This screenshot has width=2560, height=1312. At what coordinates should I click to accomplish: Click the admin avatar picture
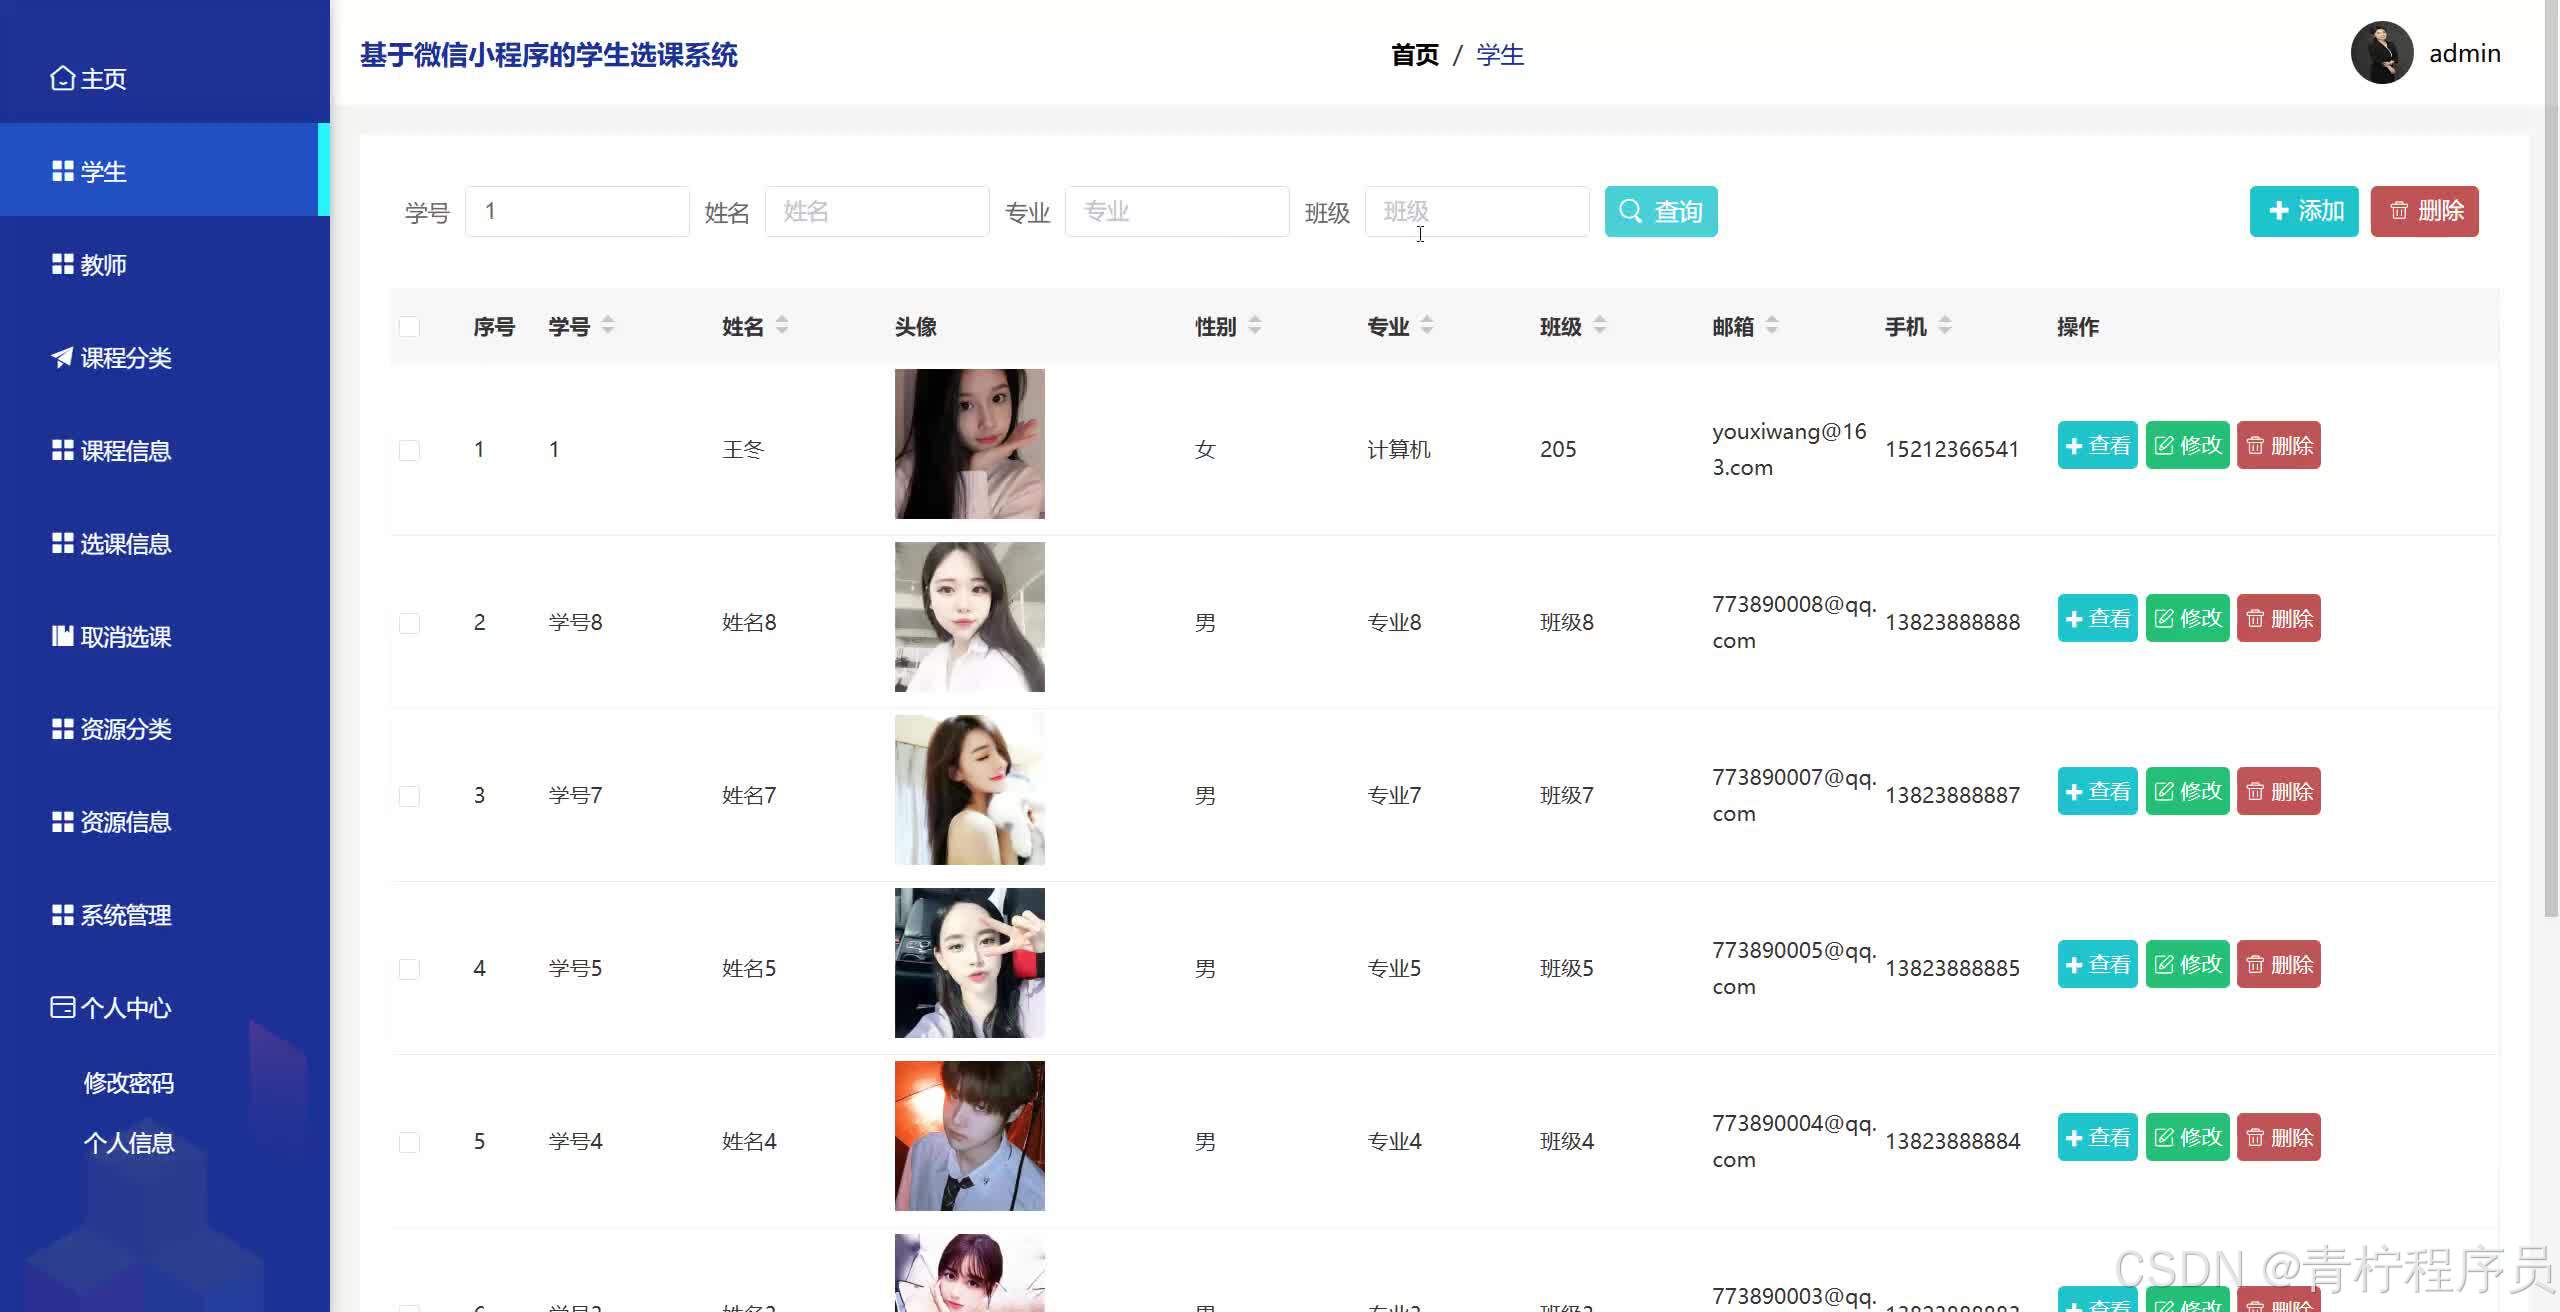tap(2381, 53)
